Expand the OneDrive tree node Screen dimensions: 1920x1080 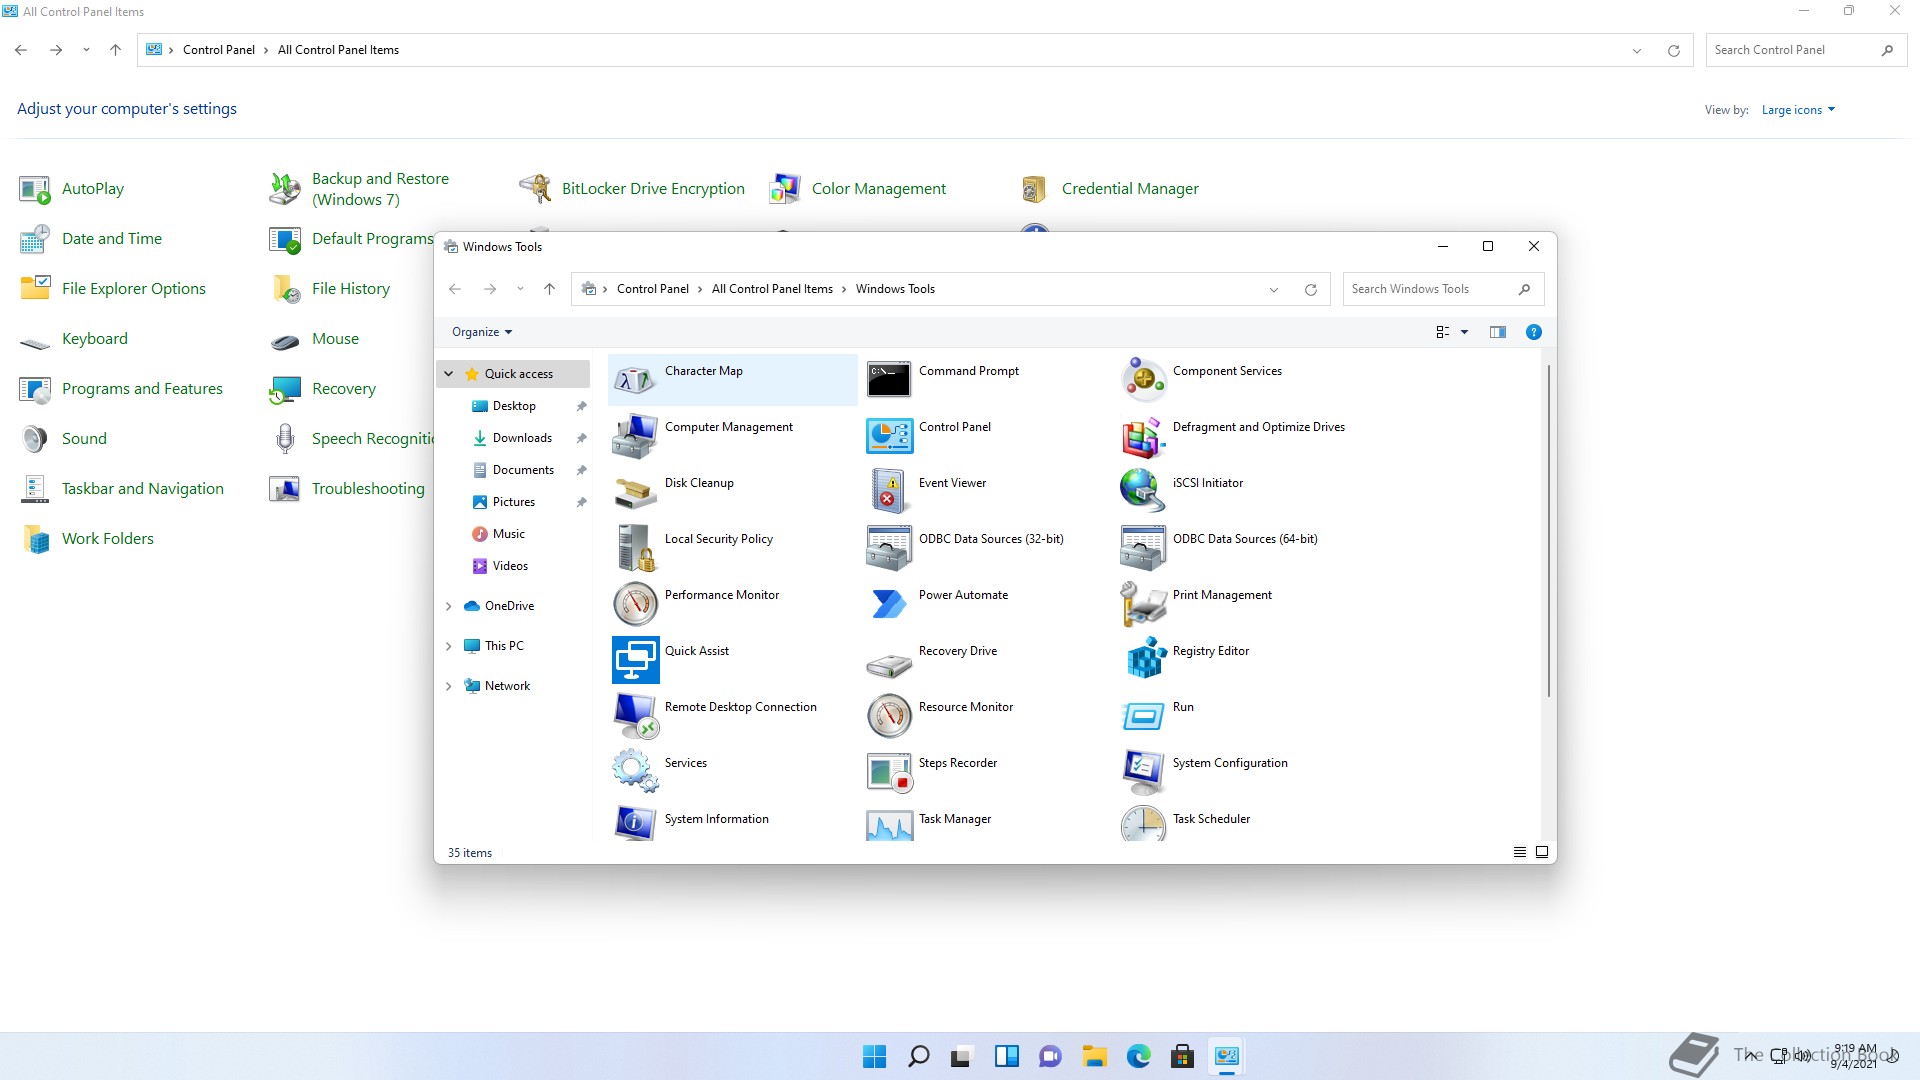pyautogui.click(x=449, y=606)
